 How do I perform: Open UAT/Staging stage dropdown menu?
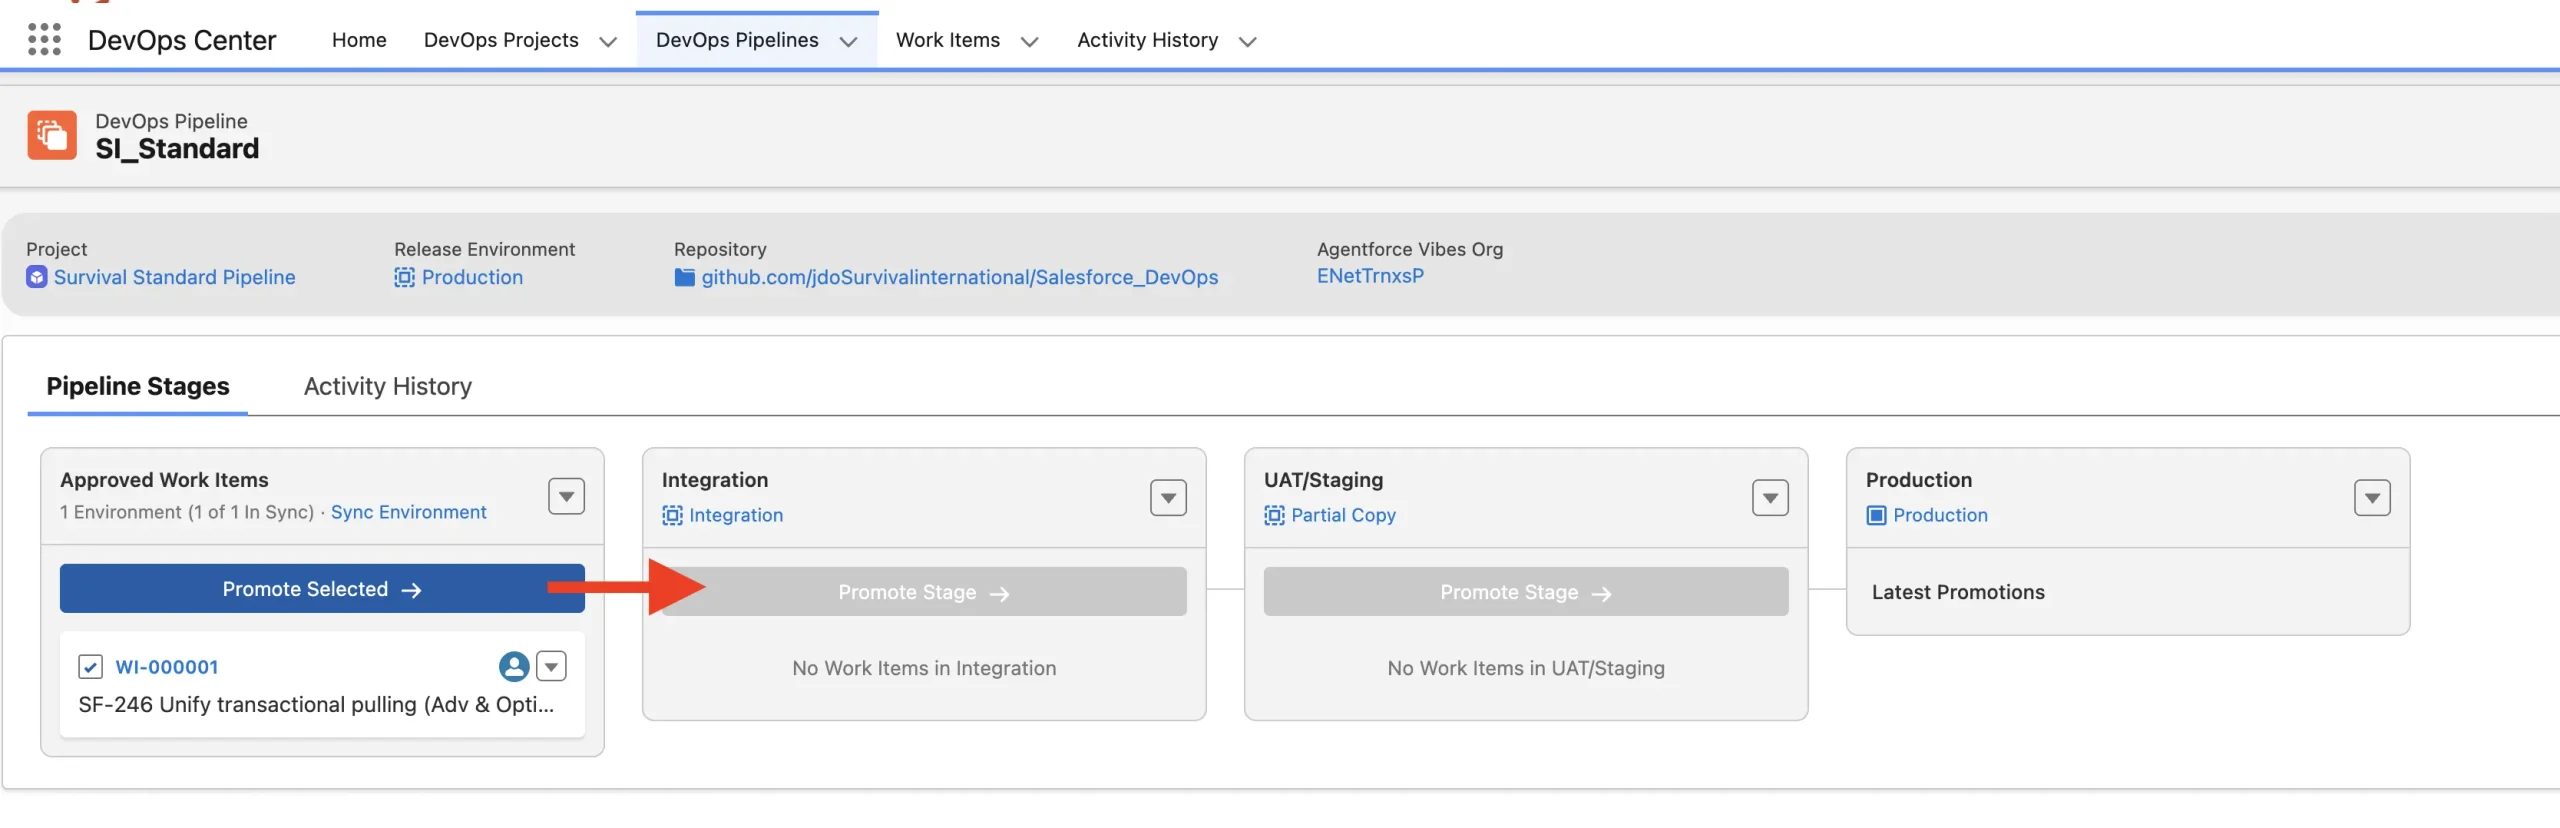[1770, 497]
